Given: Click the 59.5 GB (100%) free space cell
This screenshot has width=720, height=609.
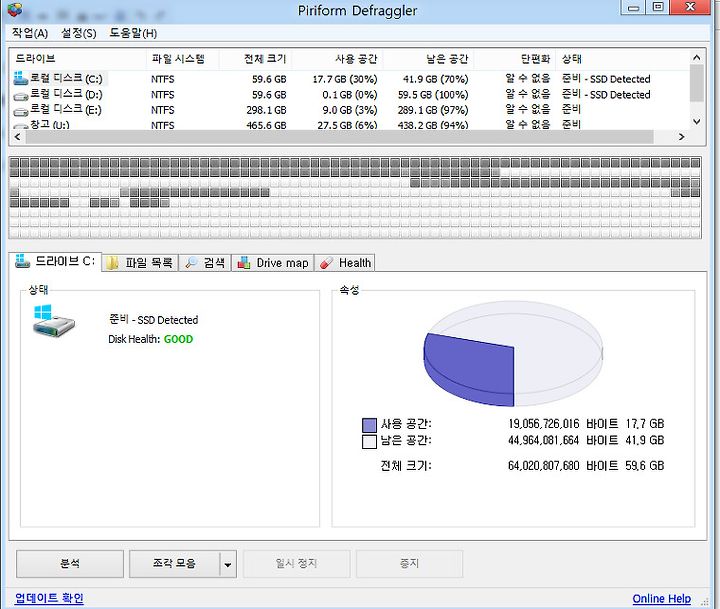Looking at the screenshot, I should pyautogui.click(x=433, y=95).
